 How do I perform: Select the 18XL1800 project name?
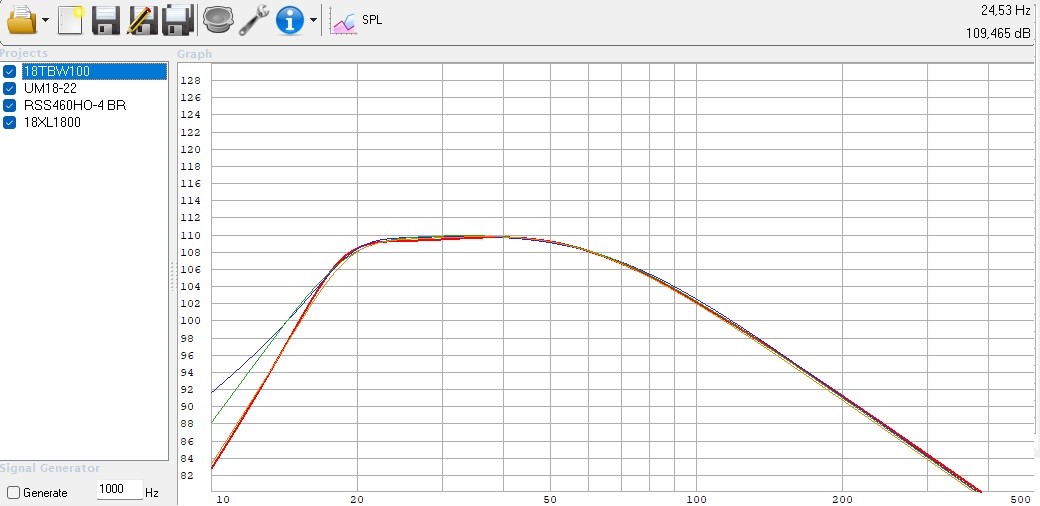[51, 122]
